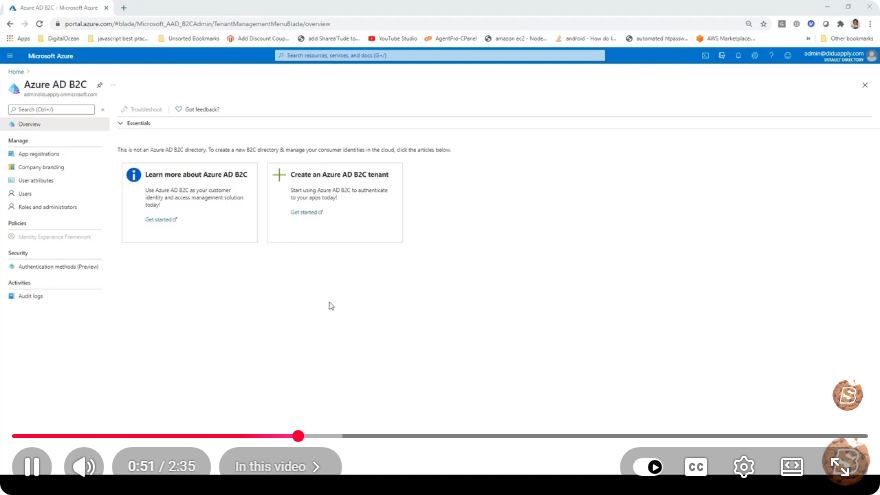Close the Azure AD B2C blade

865,85
